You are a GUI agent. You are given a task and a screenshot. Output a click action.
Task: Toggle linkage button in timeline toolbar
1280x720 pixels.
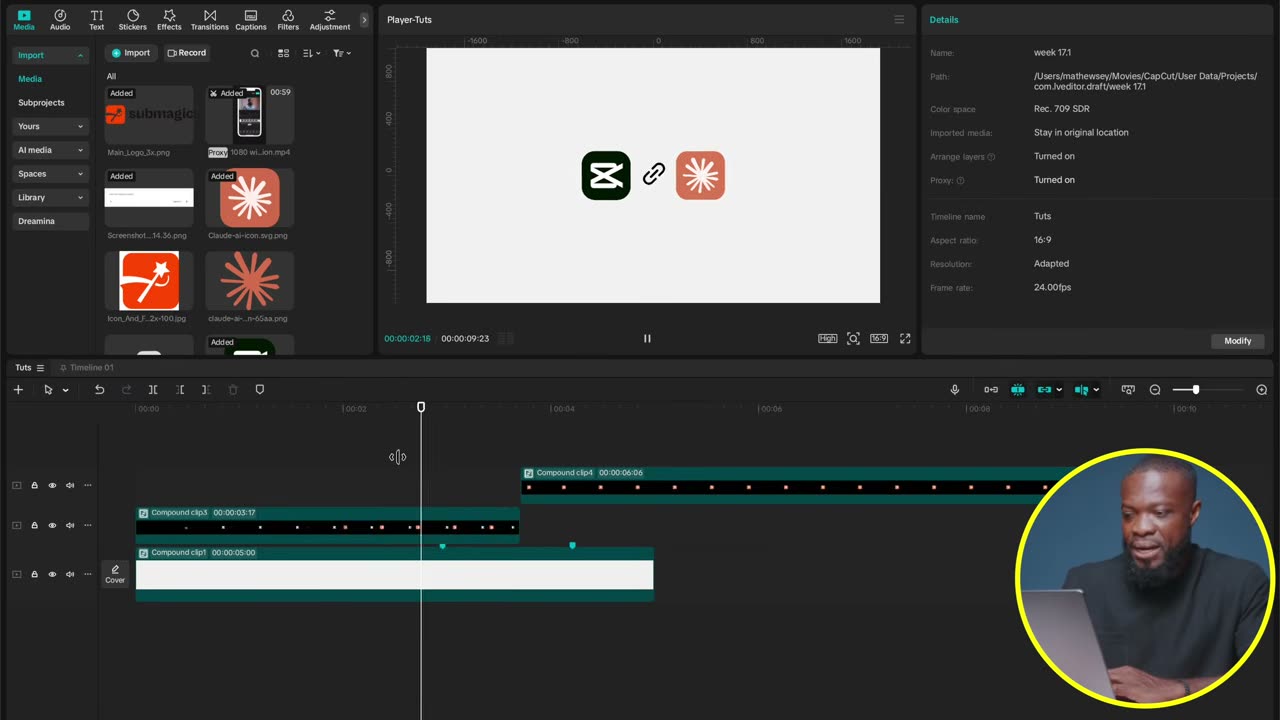1044,390
